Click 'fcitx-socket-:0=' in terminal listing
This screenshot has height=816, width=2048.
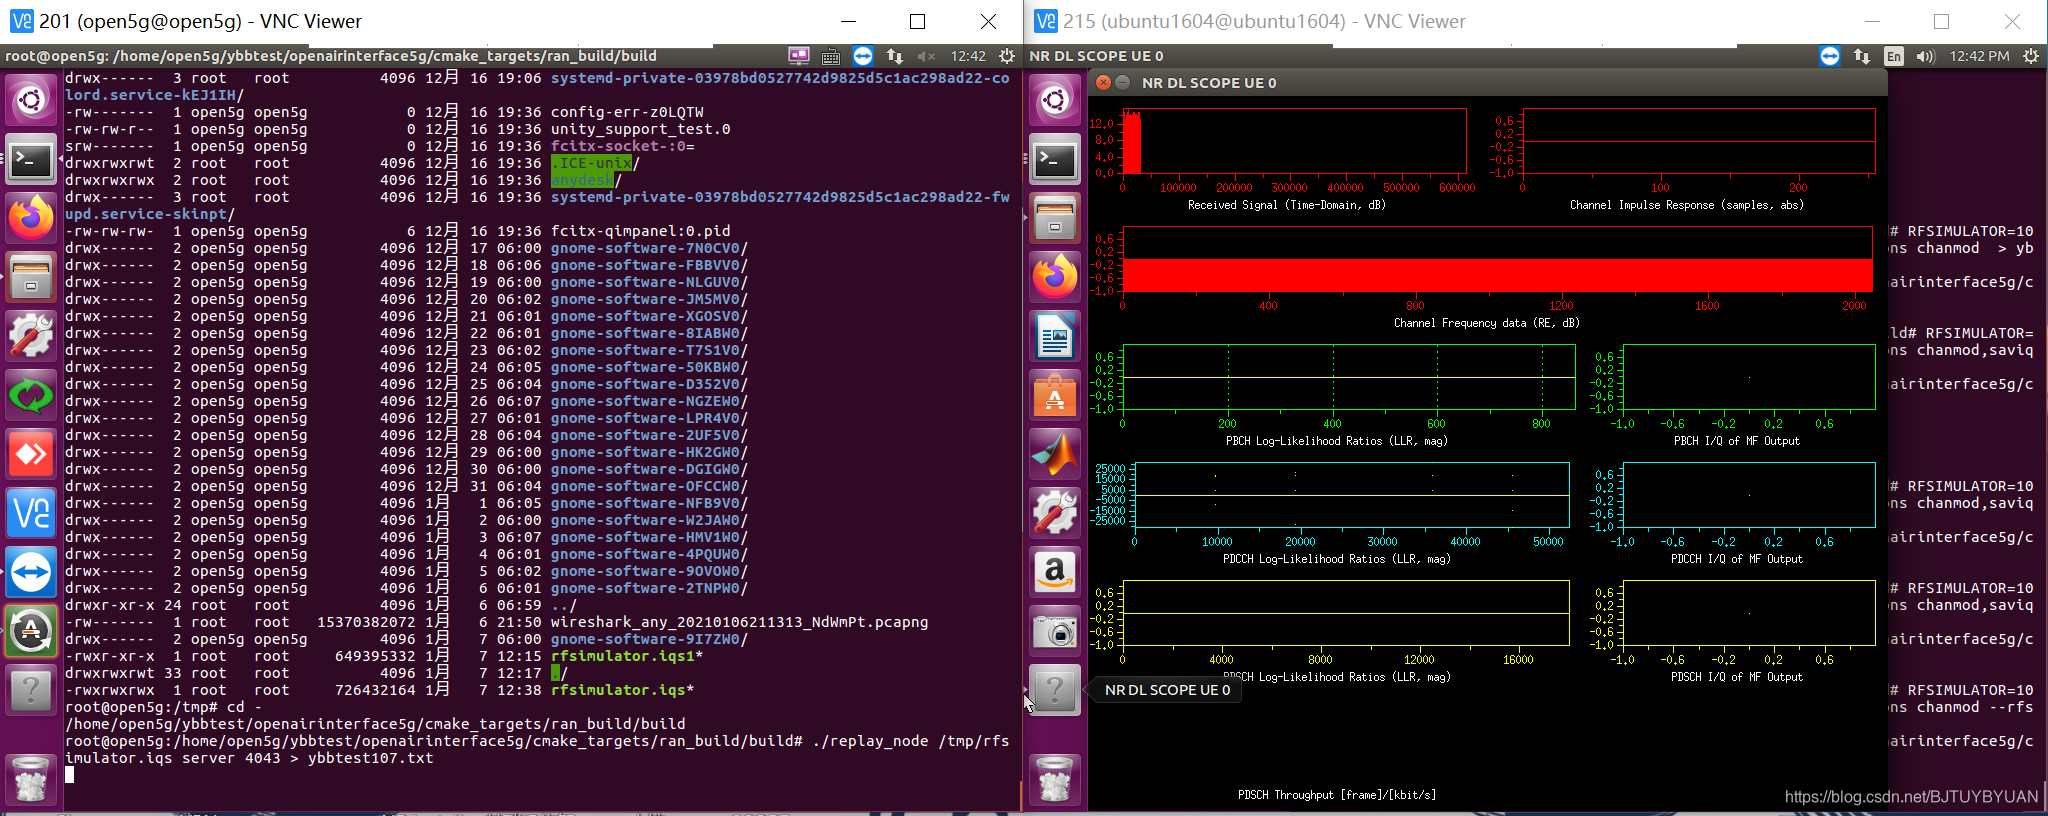coord(622,146)
